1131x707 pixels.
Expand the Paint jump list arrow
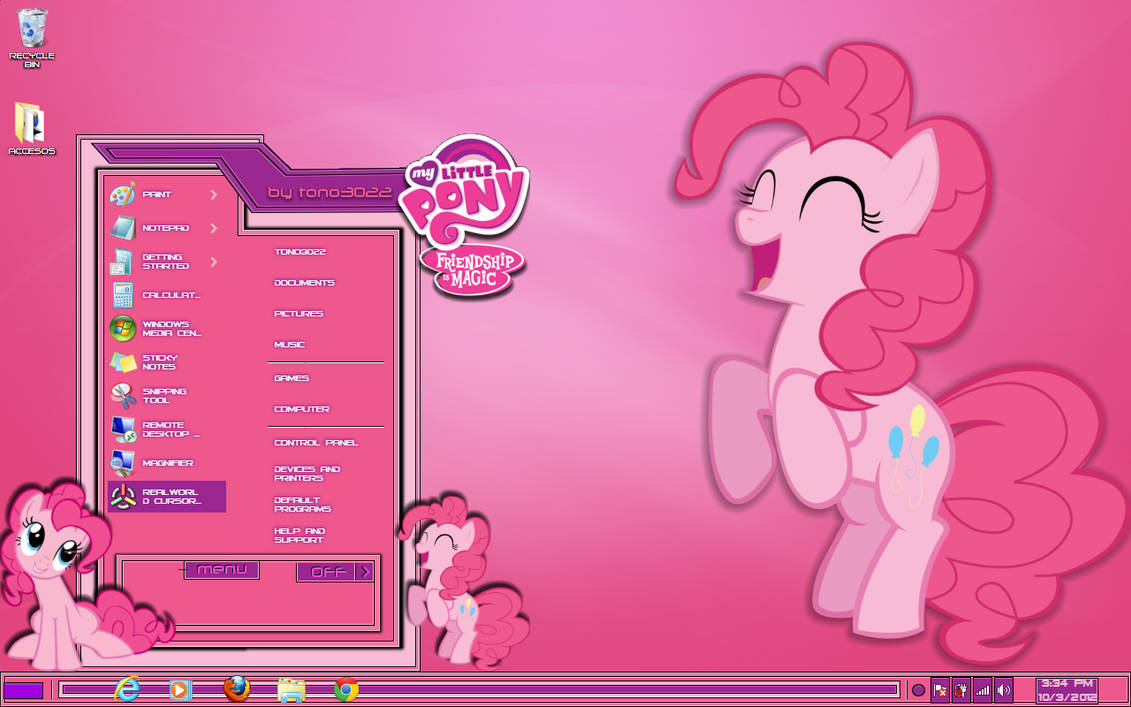click(212, 195)
